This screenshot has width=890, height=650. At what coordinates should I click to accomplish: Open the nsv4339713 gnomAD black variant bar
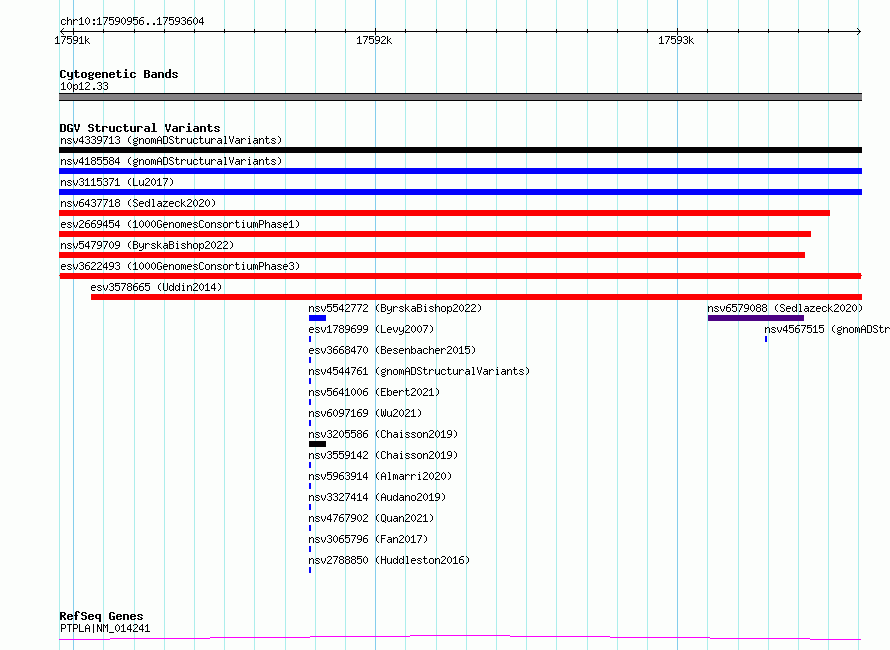click(x=460, y=150)
